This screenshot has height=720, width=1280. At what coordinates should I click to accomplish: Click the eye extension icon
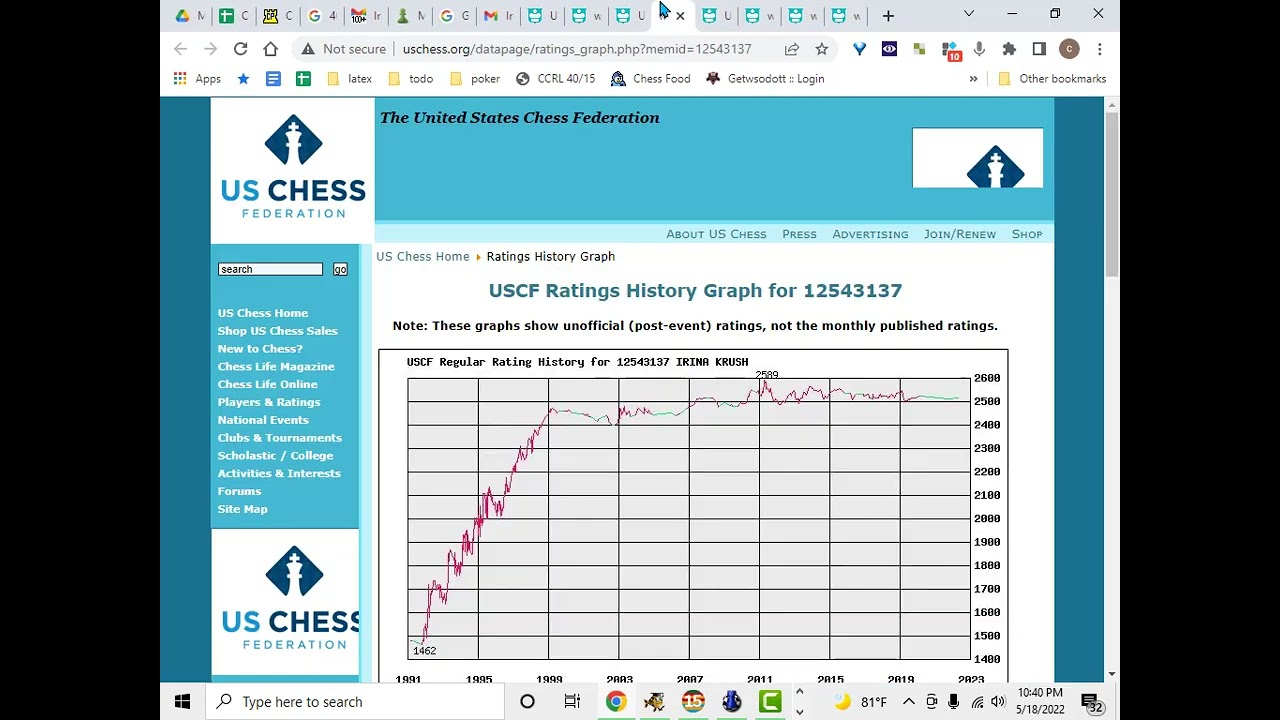point(889,49)
